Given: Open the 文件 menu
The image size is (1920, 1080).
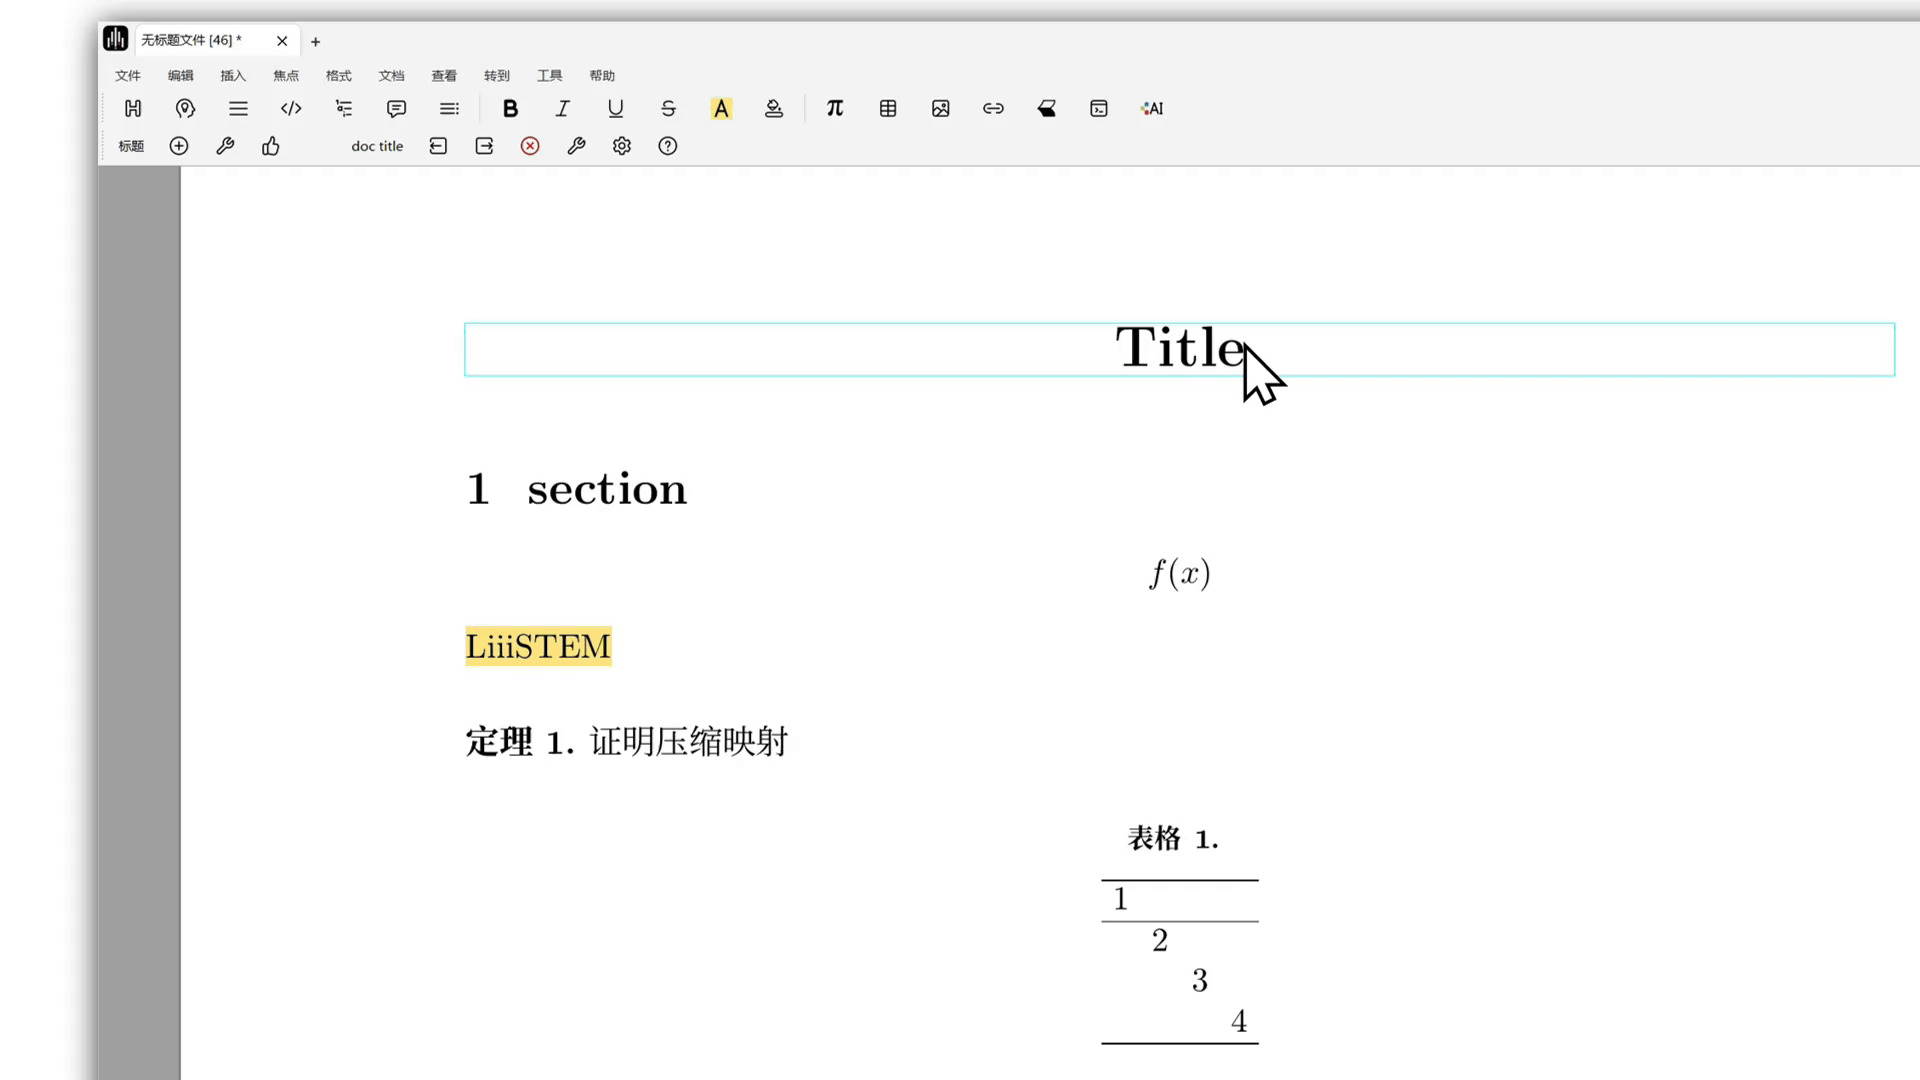Looking at the screenshot, I should [127, 75].
